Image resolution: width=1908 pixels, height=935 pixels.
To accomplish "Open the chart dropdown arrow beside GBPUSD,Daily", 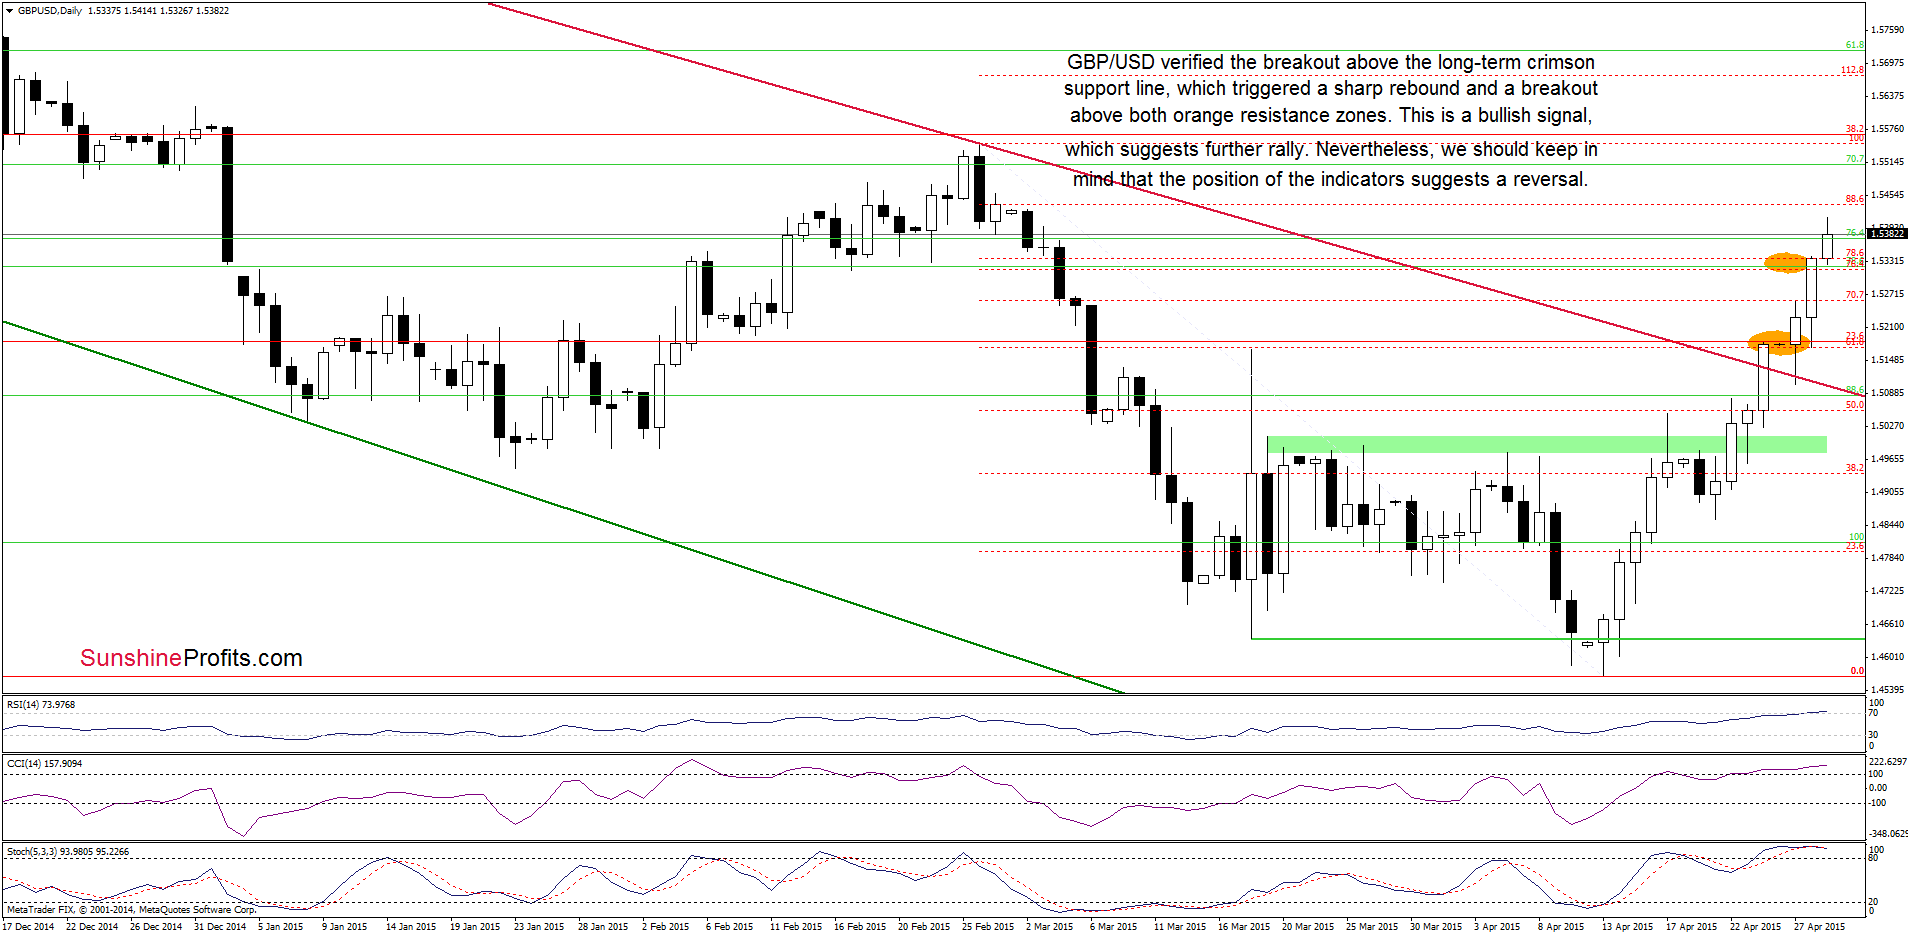I will point(10,11).
